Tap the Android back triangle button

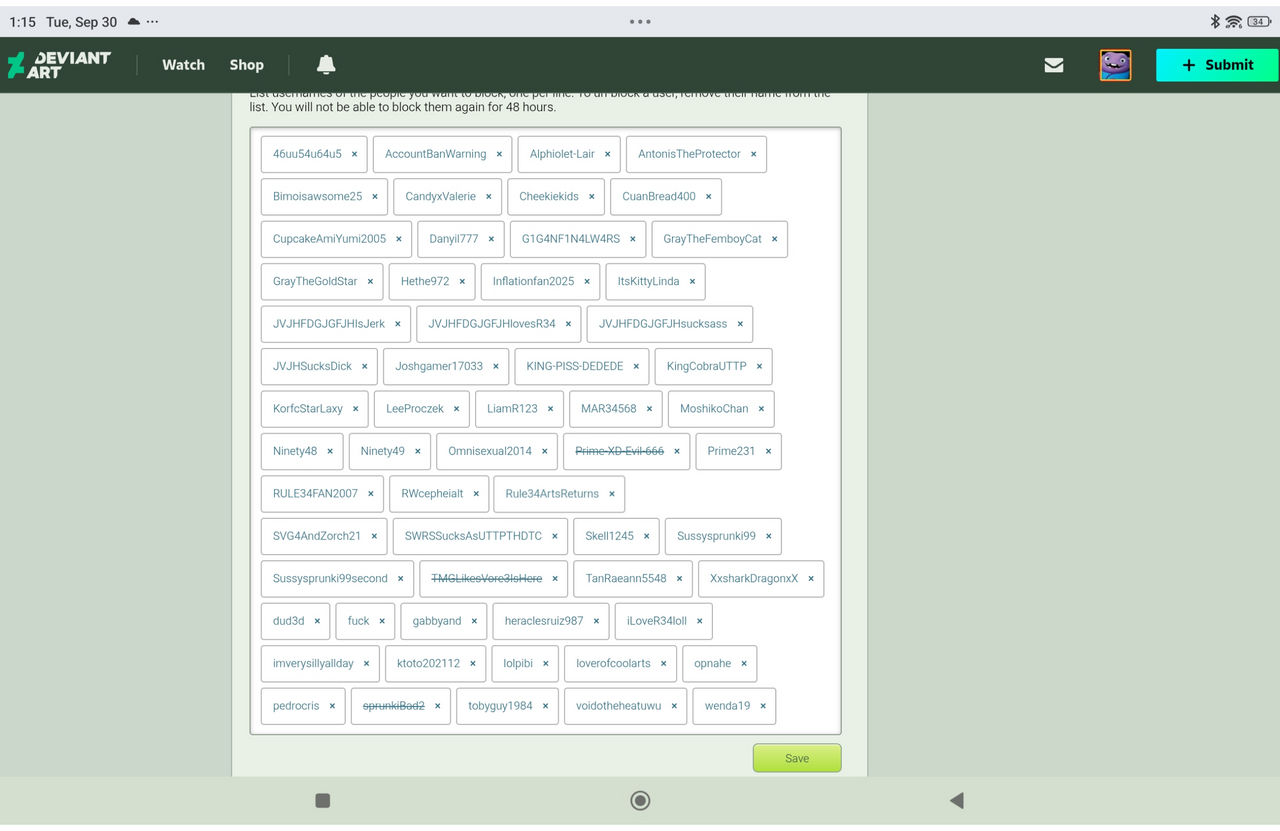tap(957, 800)
